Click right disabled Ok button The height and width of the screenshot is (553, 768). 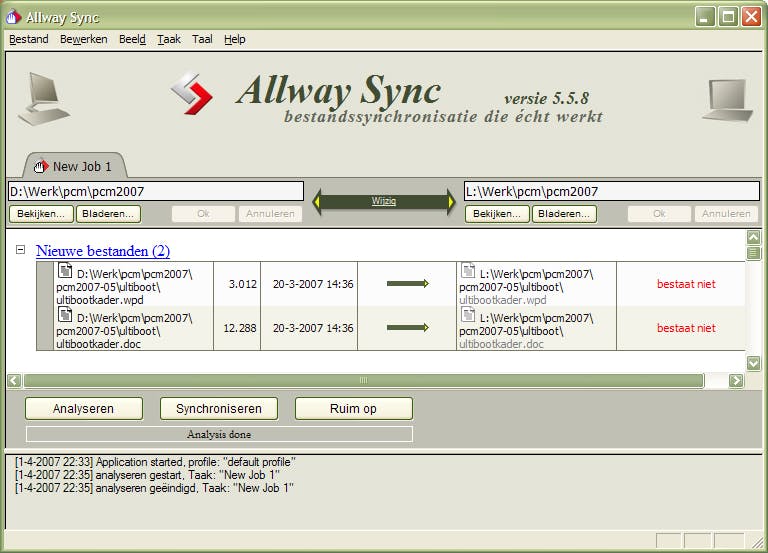click(659, 214)
